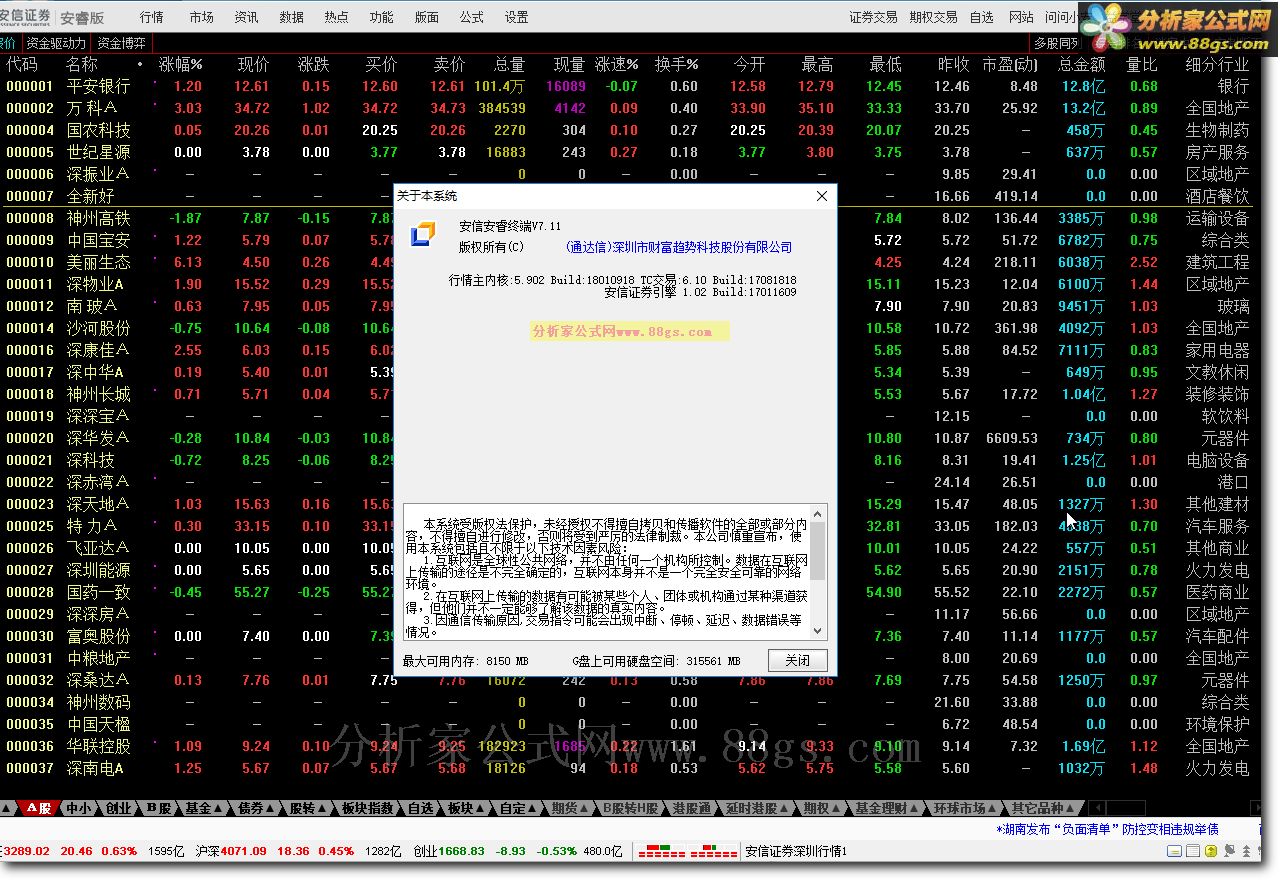The width and height of the screenshot is (1280, 880).
Task: Select the 创业 bottom tab
Action: tap(119, 808)
